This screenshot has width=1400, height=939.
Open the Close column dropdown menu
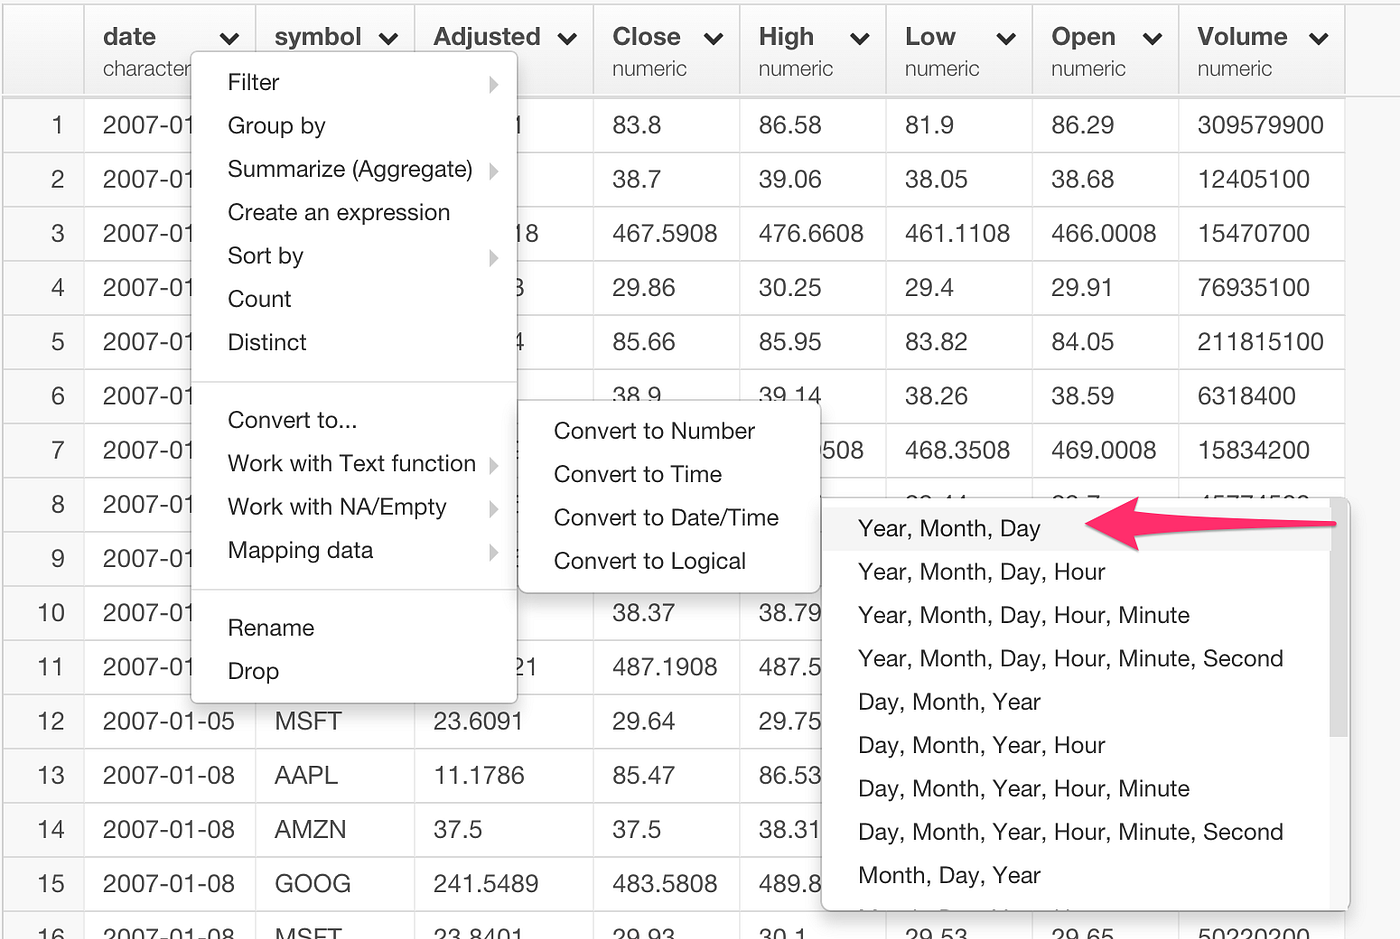tap(713, 37)
